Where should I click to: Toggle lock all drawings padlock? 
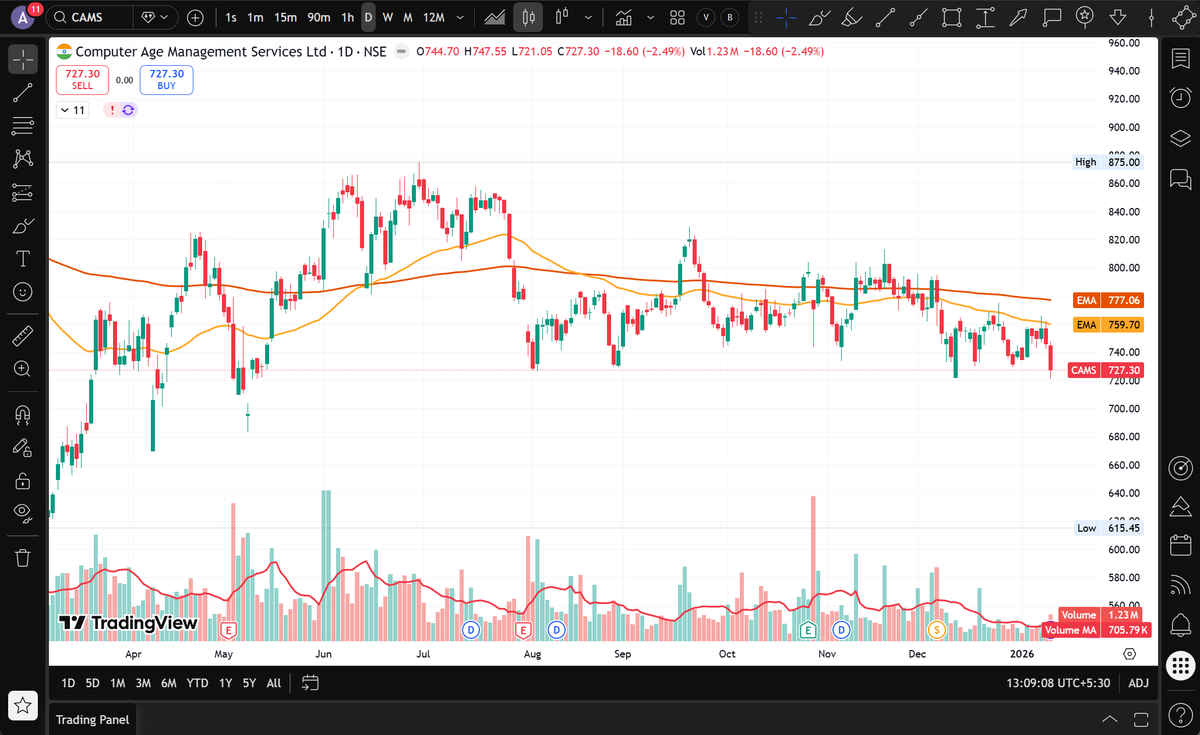(x=23, y=480)
